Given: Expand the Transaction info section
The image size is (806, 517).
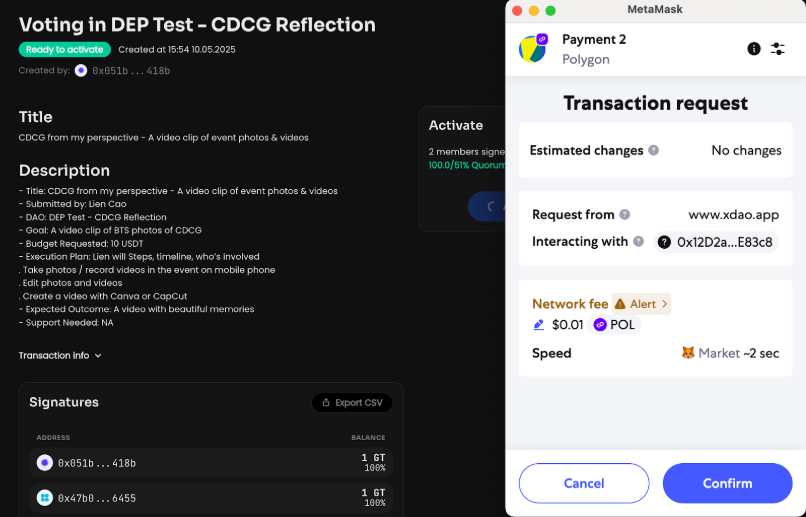Looking at the screenshot, I should (60, 356).
